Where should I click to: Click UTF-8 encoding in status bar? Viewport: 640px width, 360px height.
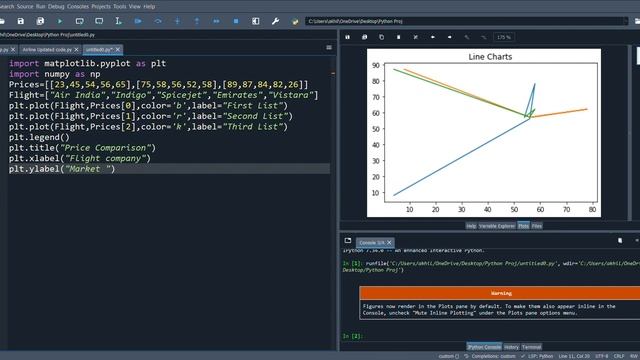tap(602, 356)
